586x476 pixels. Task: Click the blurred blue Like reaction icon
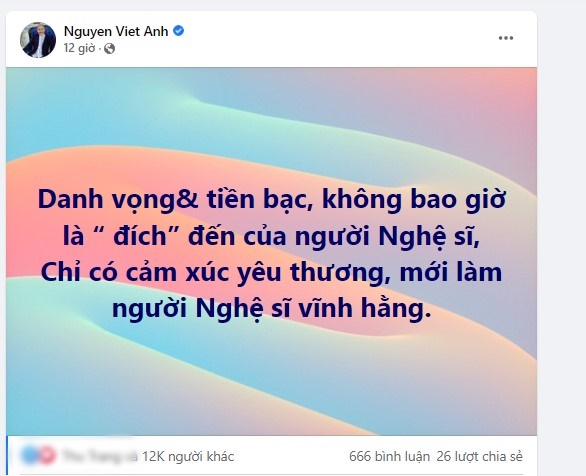coord(29,455)
